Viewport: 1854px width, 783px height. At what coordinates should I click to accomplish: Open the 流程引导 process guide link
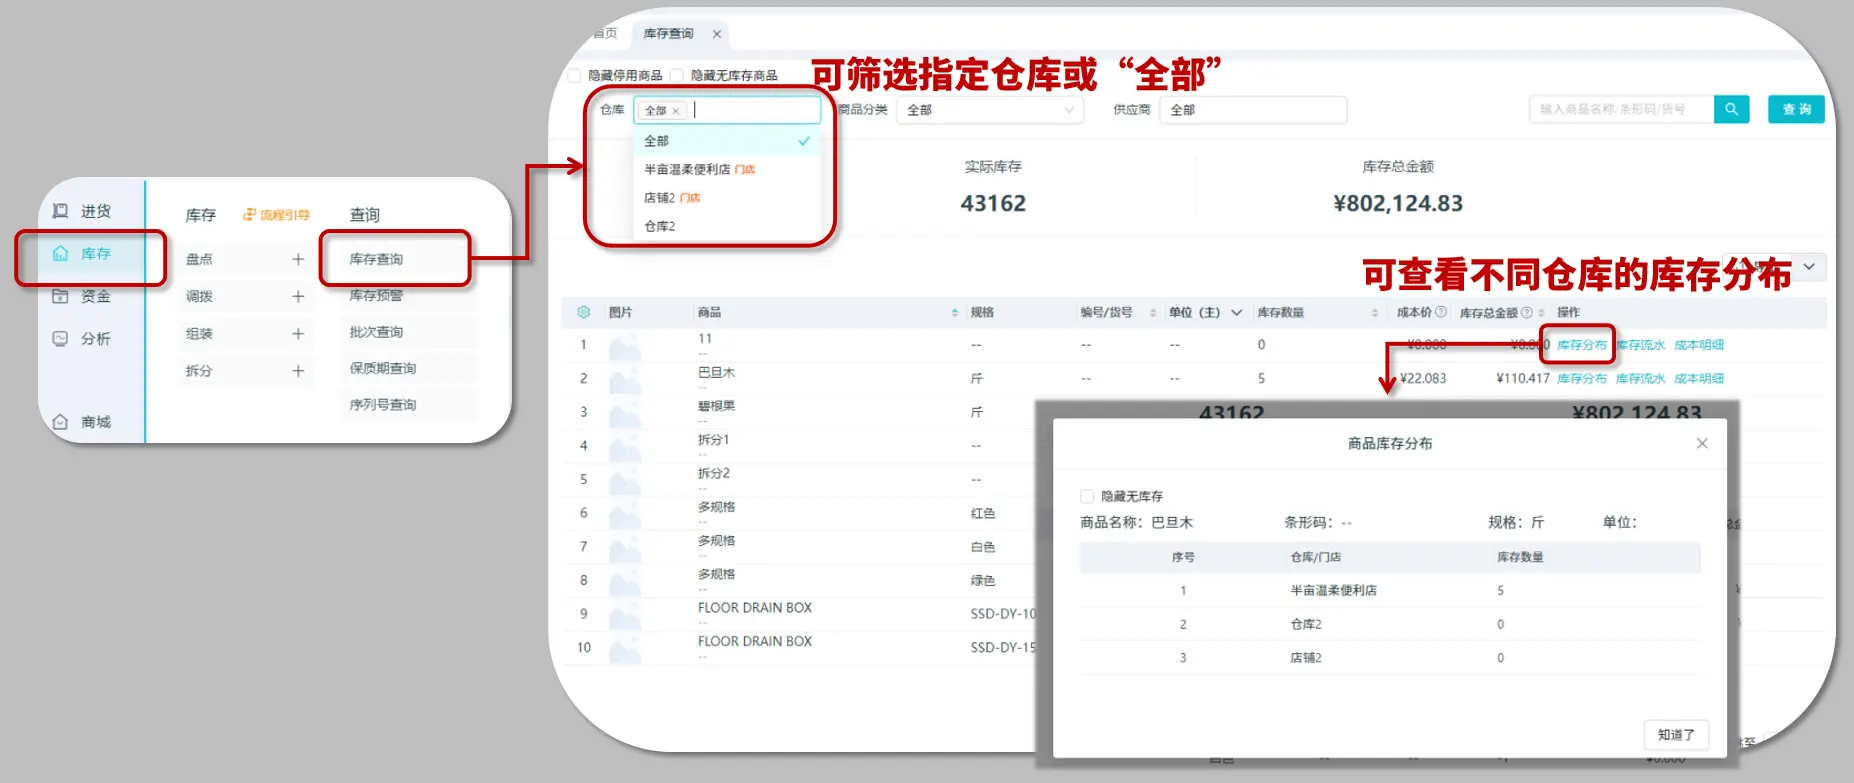[277, 215]
